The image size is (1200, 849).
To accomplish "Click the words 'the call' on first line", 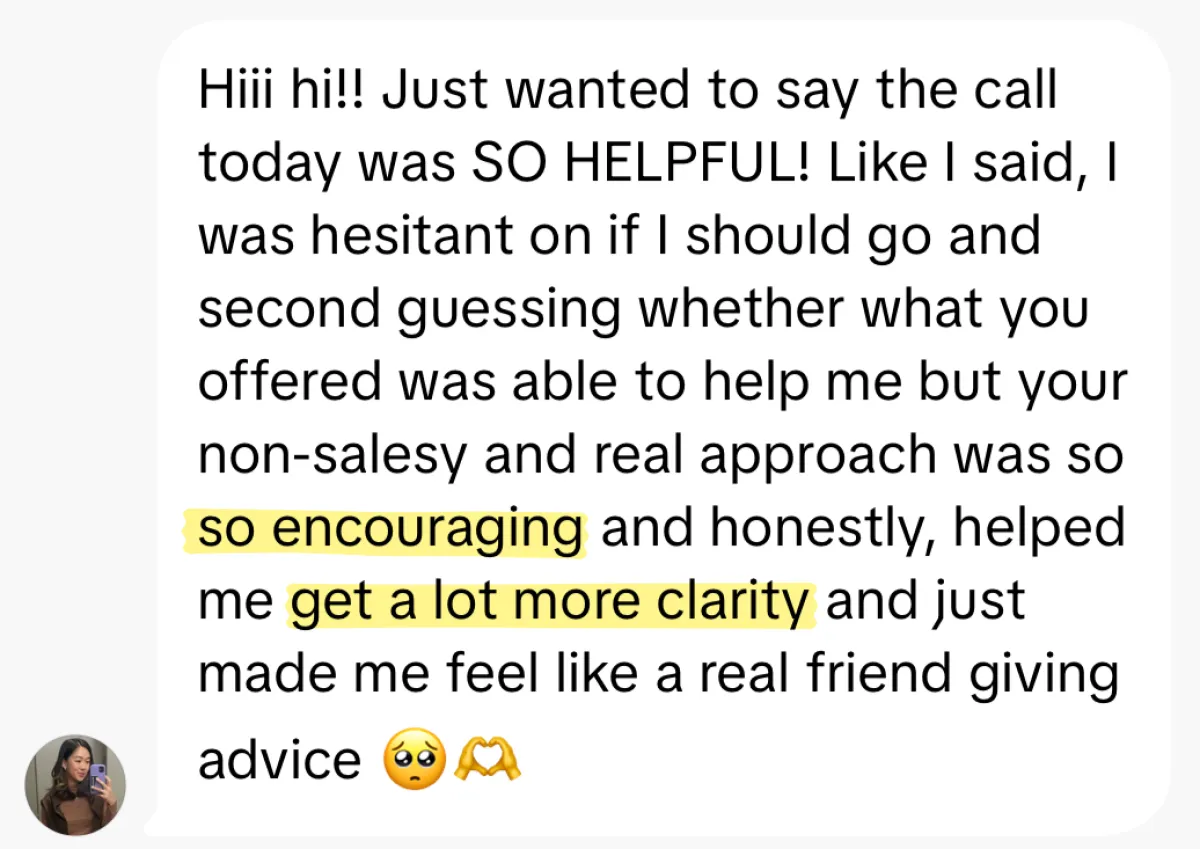I will [966, 91].
